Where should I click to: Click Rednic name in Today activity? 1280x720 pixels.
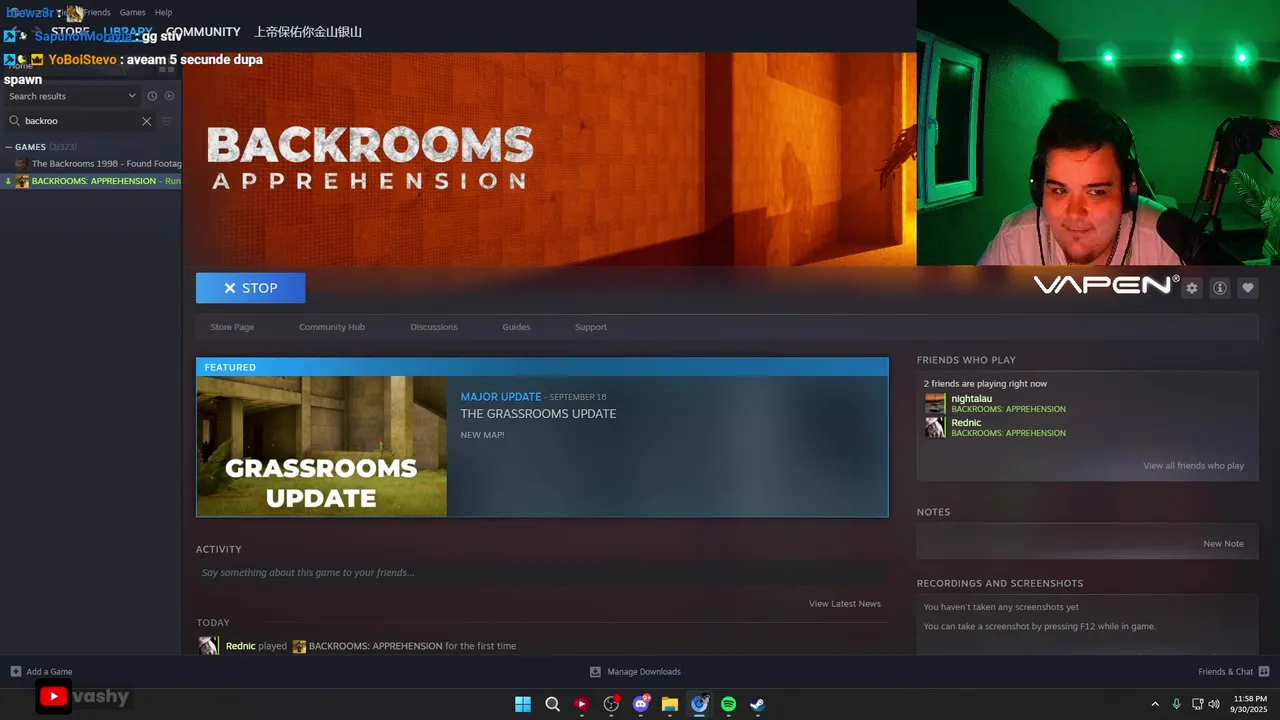point(240,646)
